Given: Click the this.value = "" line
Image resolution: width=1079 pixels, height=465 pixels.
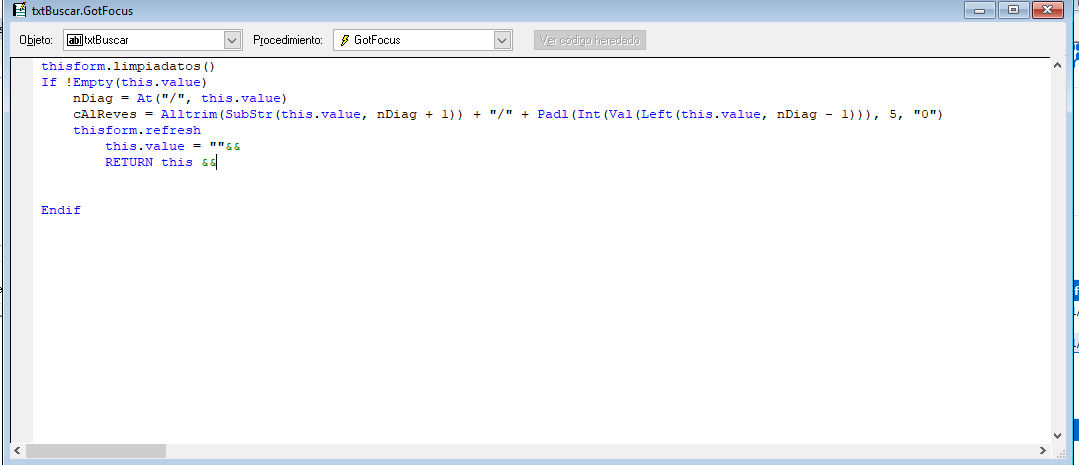Looking at the screenshot, I should [173, 146].
